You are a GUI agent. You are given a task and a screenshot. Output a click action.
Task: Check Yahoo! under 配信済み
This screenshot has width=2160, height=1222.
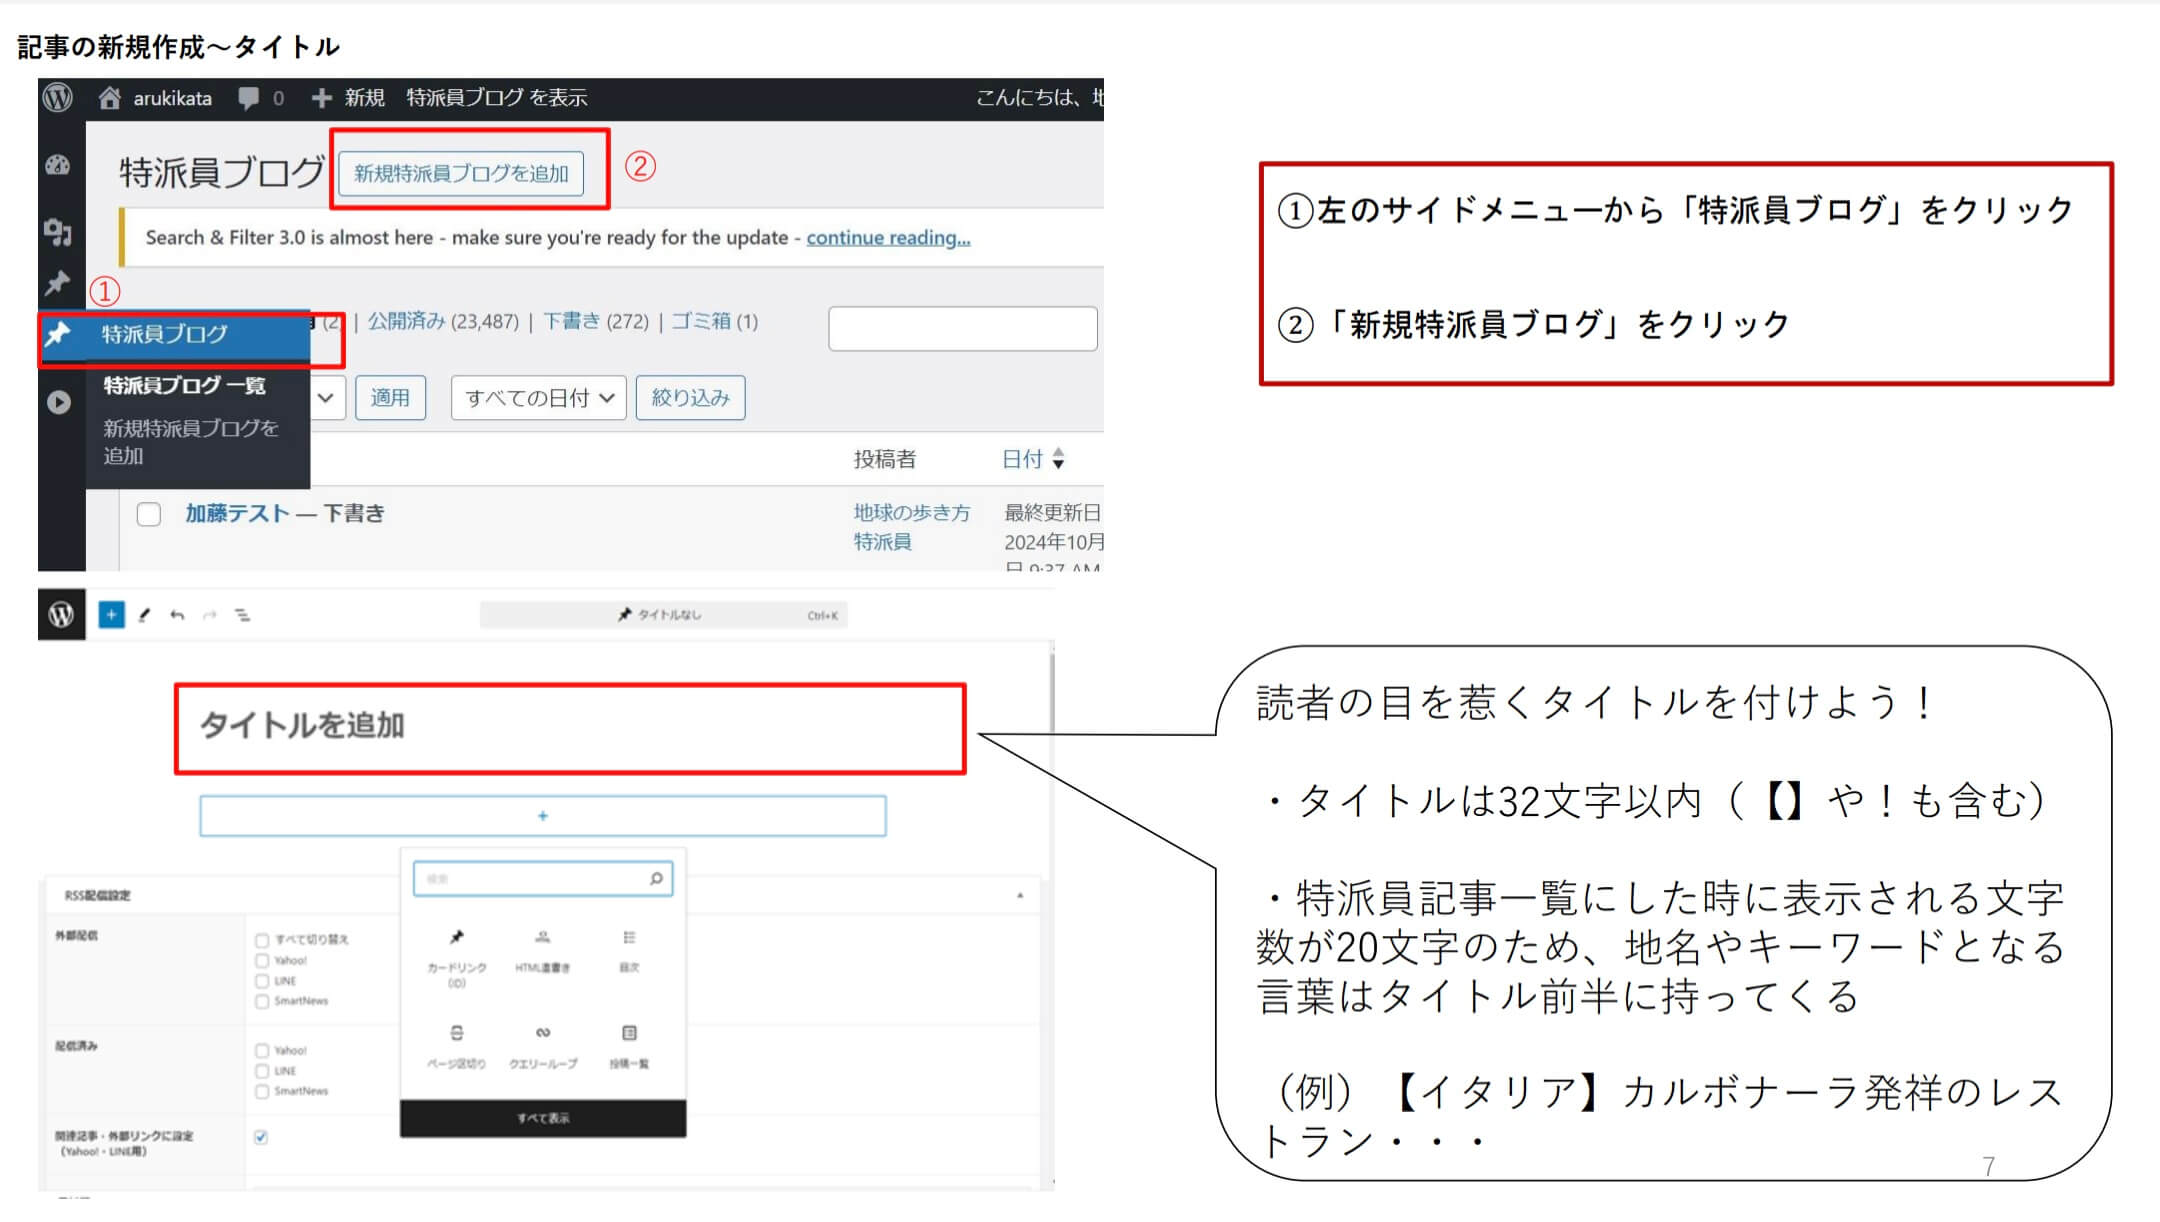point(262,1050)
